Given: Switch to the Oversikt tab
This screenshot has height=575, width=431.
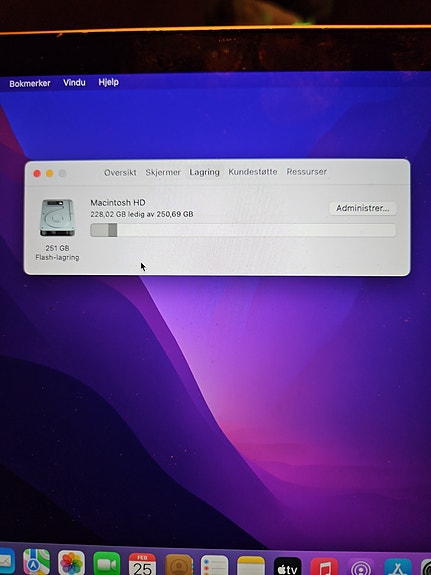Looking at the screenshot, I should 120,173.
